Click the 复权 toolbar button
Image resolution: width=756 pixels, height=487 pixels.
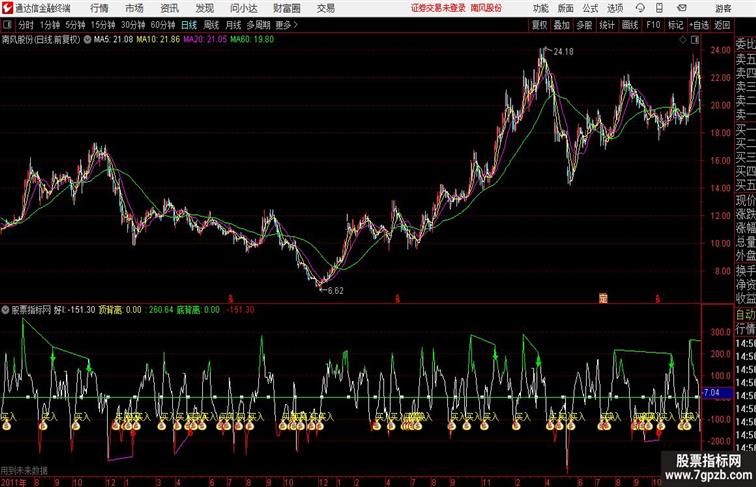(540, 25)
